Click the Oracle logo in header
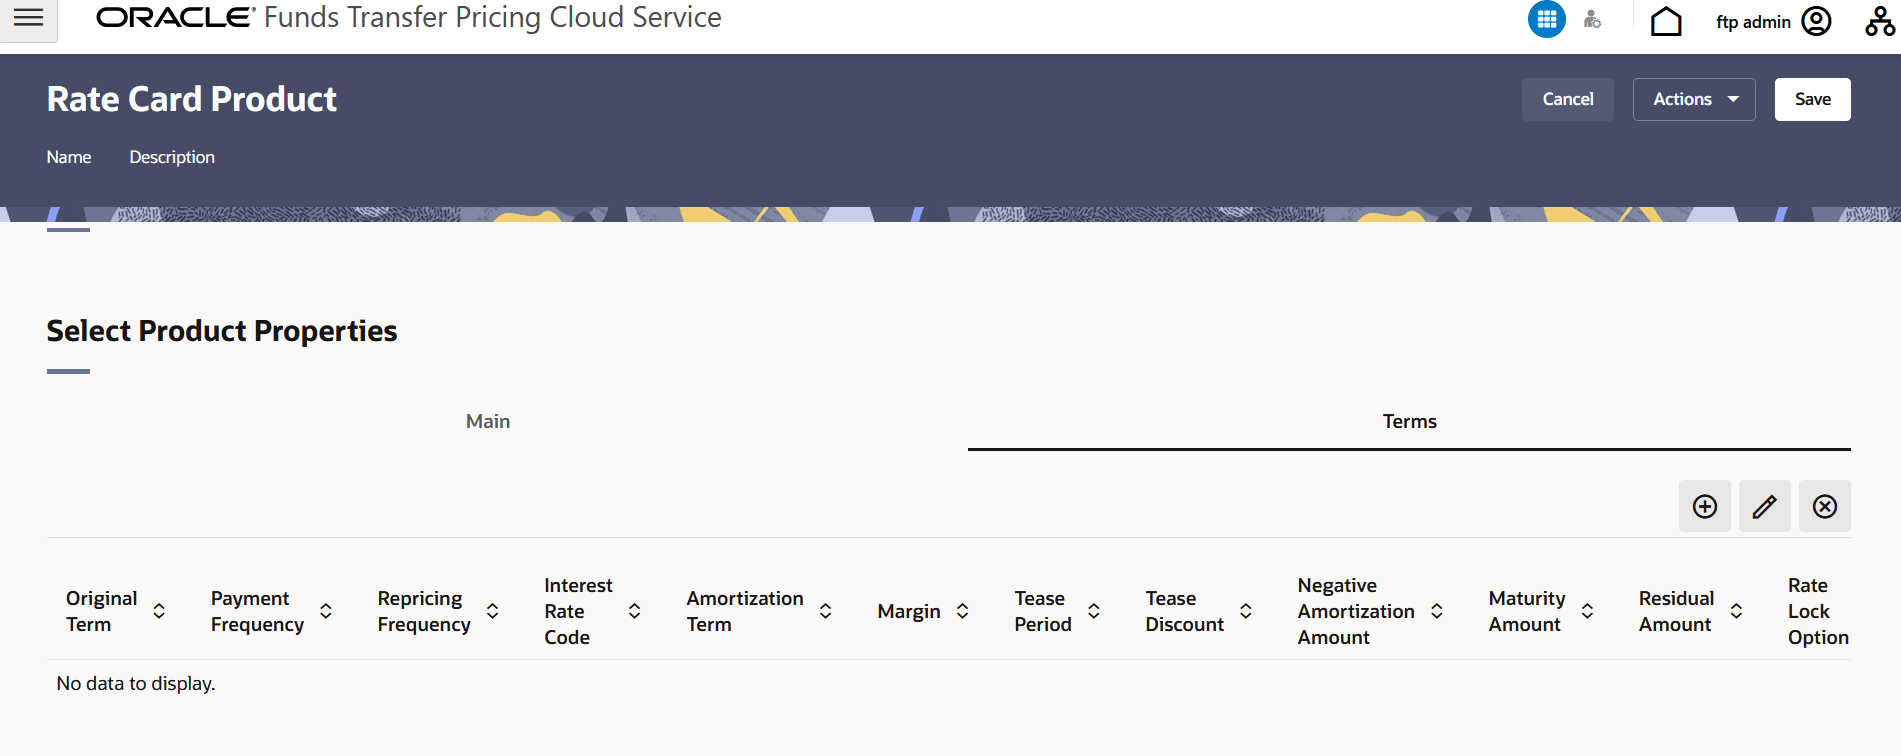This screenshot has width=1901, height=756. [x=176, y=17]
